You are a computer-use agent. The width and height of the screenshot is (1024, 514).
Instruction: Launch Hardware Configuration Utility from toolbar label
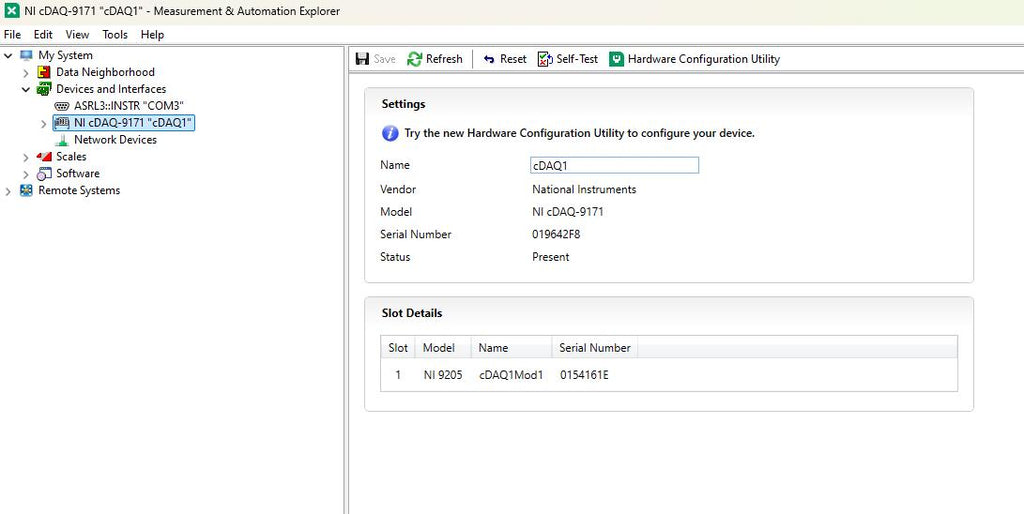(704, 59)
